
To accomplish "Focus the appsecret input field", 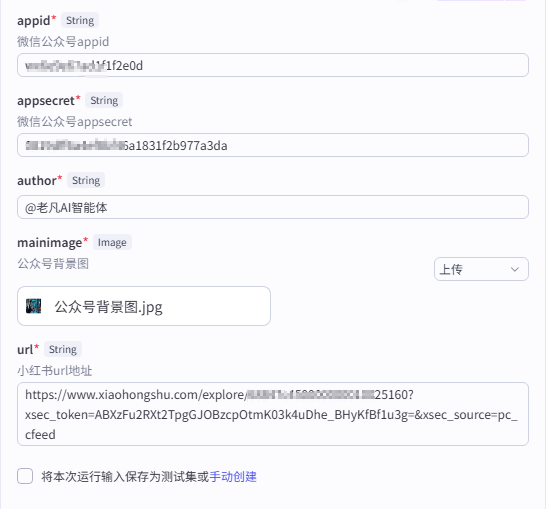I will [x=273, y=145].
